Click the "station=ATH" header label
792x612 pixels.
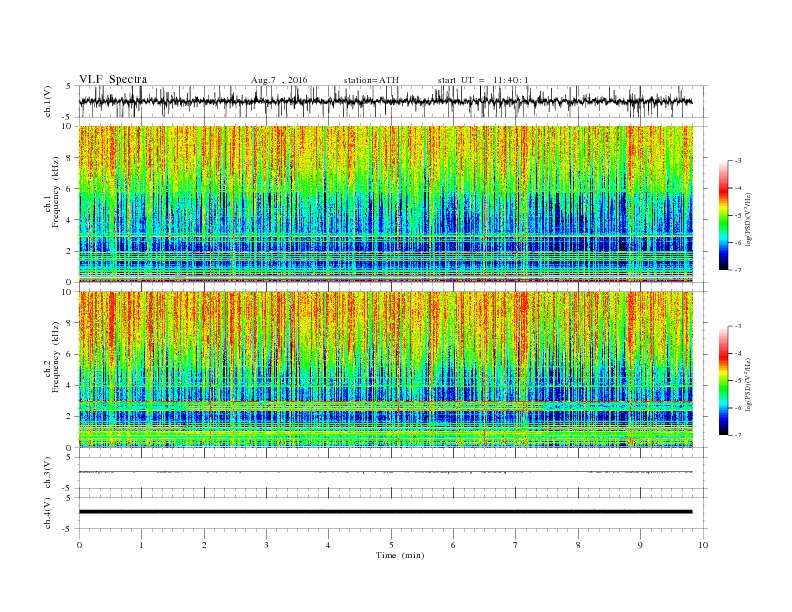371,80
